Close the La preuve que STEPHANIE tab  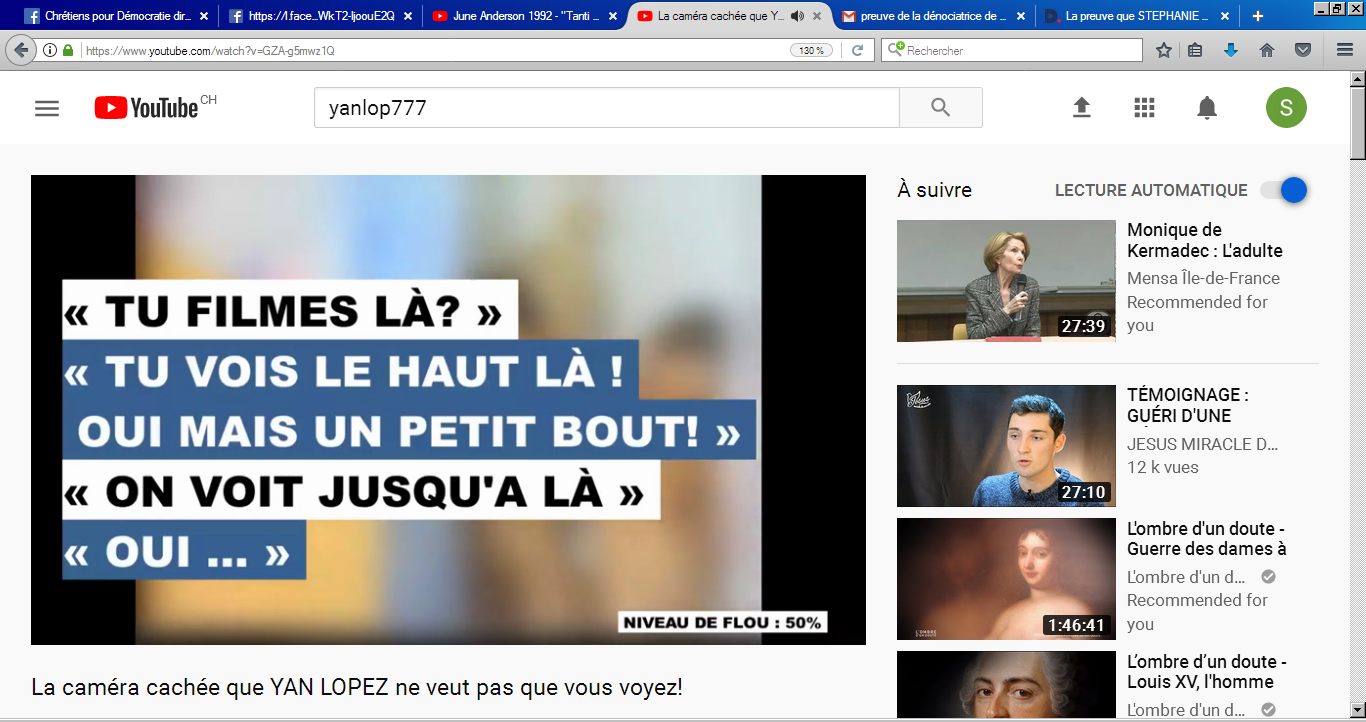[1224, 16]
